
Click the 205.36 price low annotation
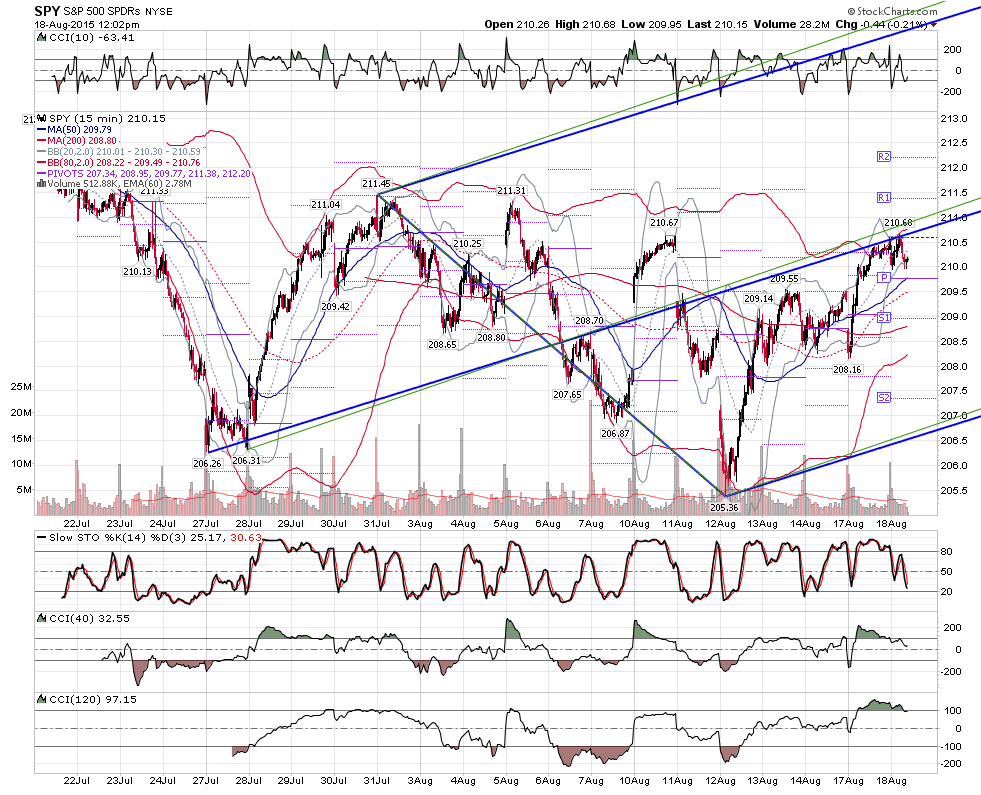[724, 507]
